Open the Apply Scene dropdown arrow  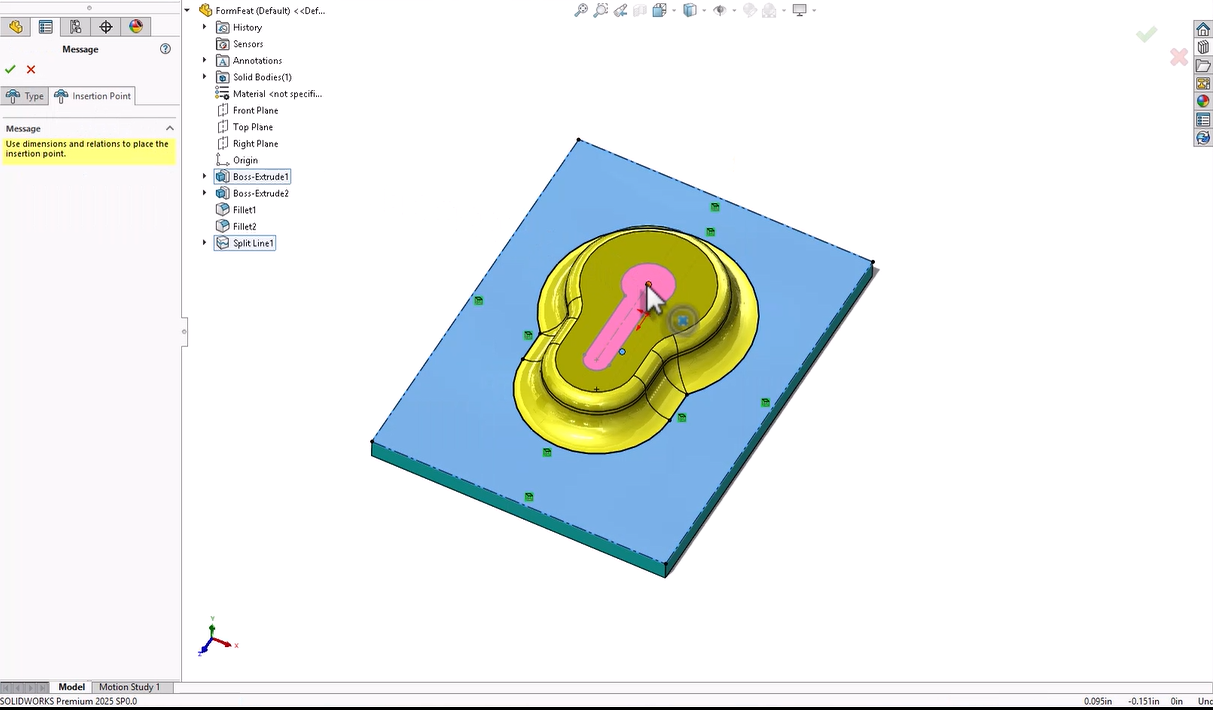pos(783,10)
